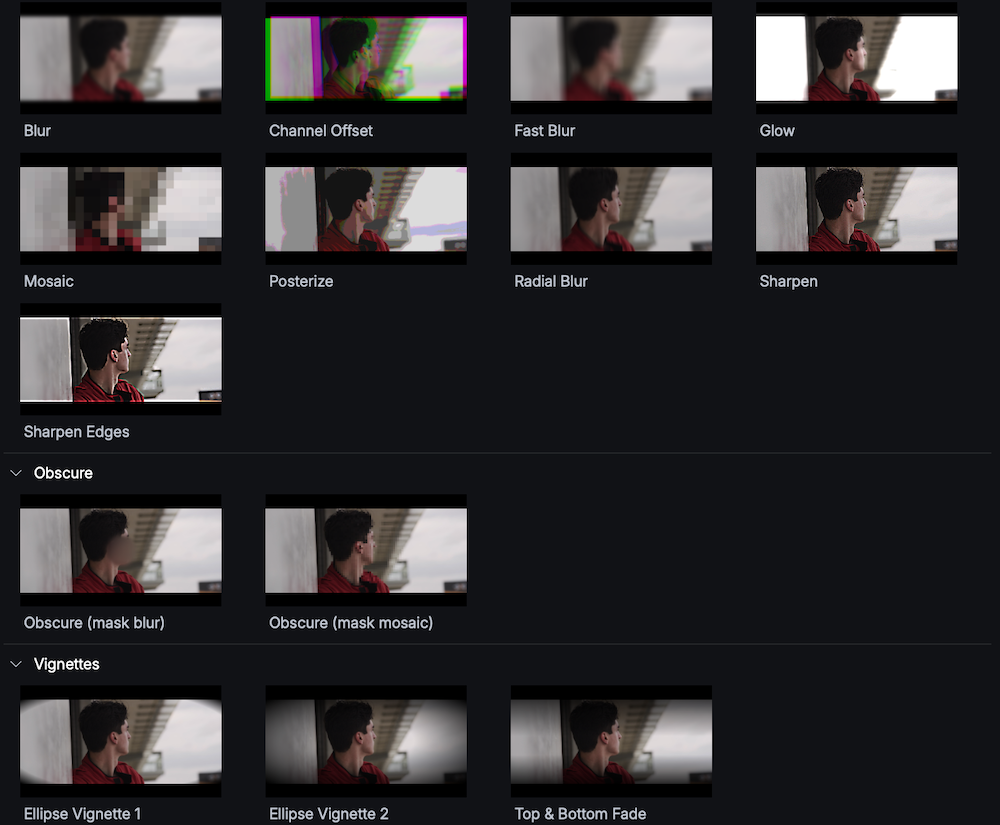Choose the Top & Bottom Fade thumbnail

click(x=611, y=741)
